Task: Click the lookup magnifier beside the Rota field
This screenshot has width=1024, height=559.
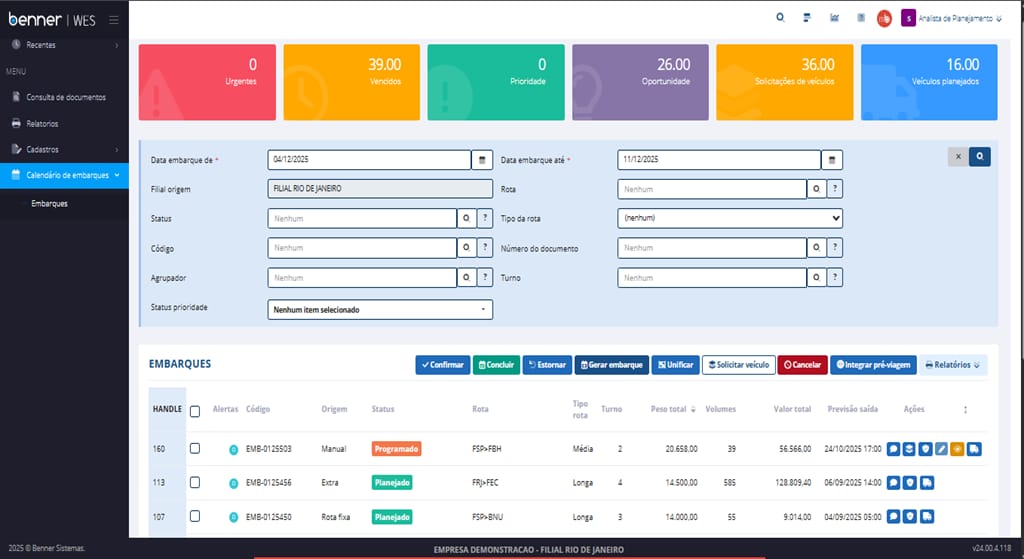Action: pos(816,189)
